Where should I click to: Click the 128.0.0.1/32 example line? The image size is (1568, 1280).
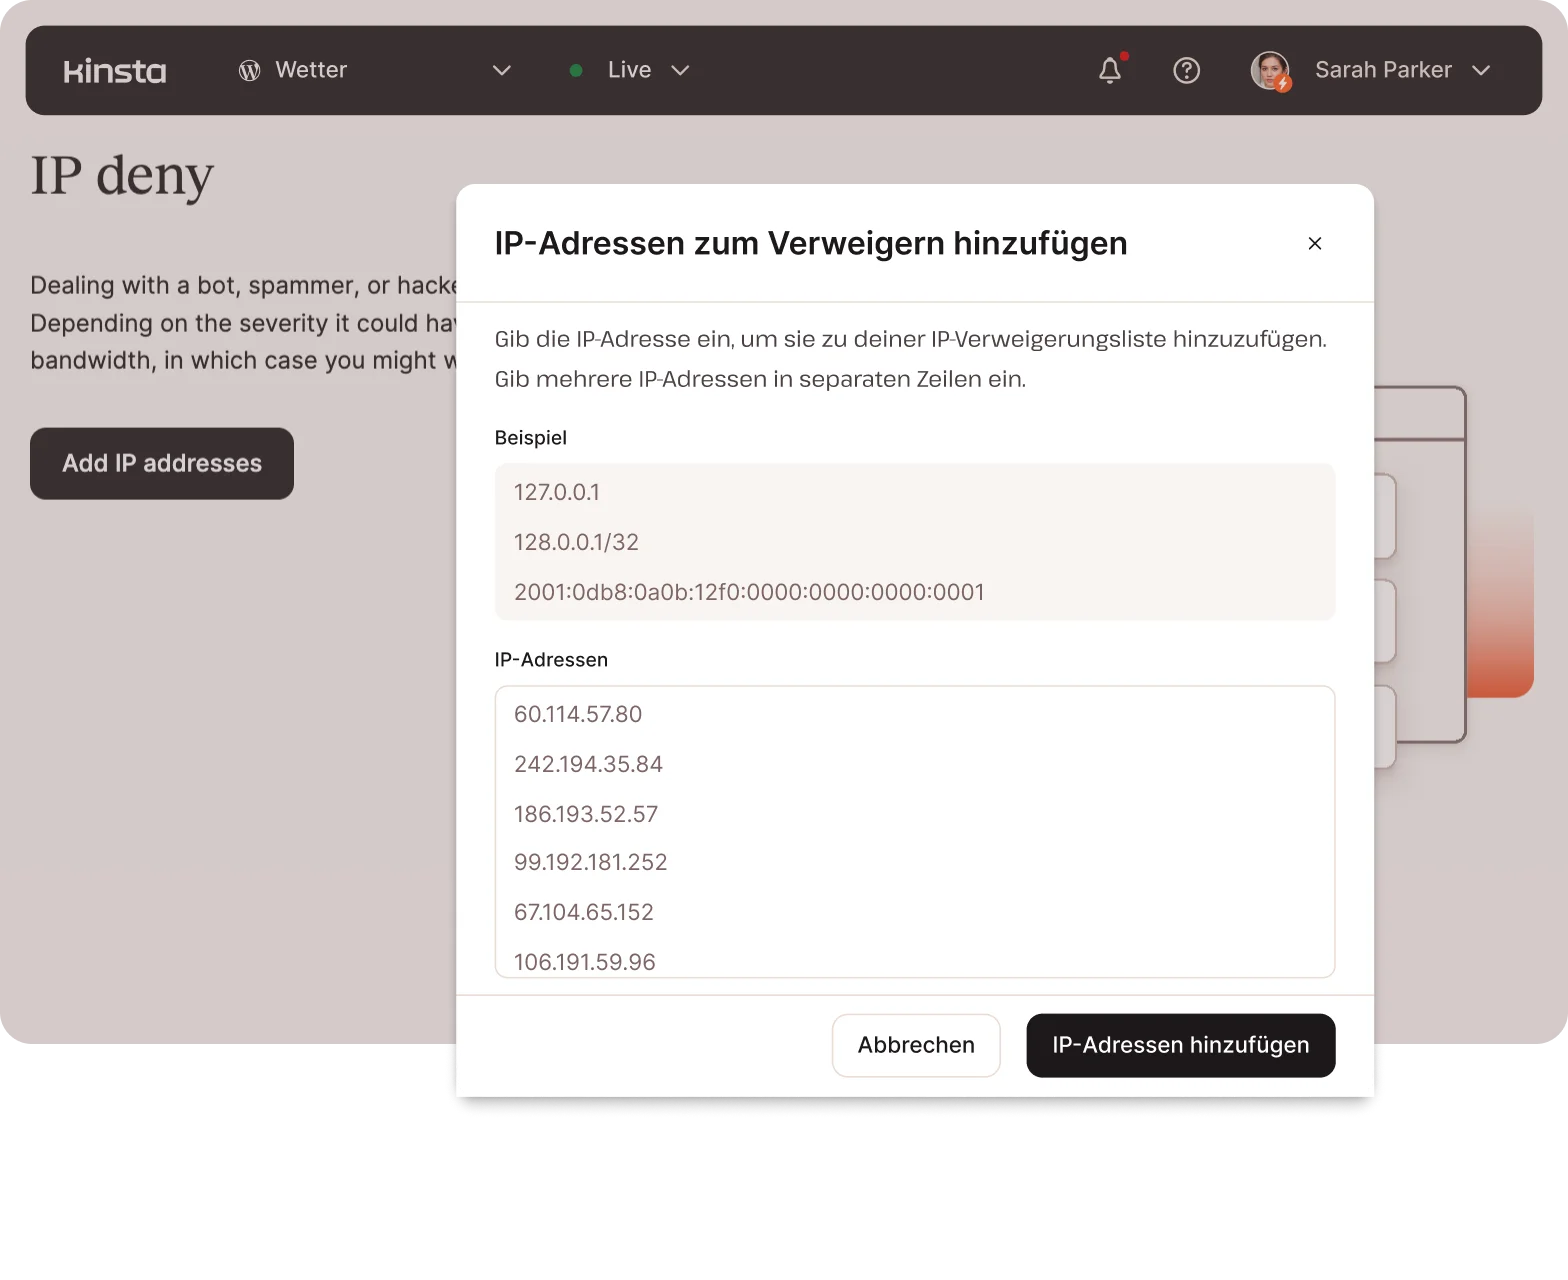(x=576, y=542)
